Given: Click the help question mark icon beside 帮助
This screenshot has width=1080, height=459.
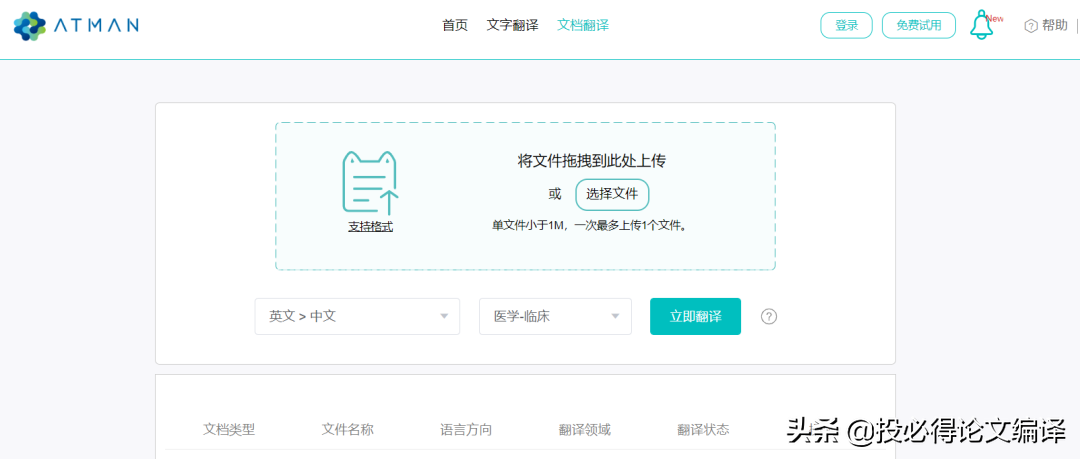Looking at the screenshot, I should [1031, 26].
